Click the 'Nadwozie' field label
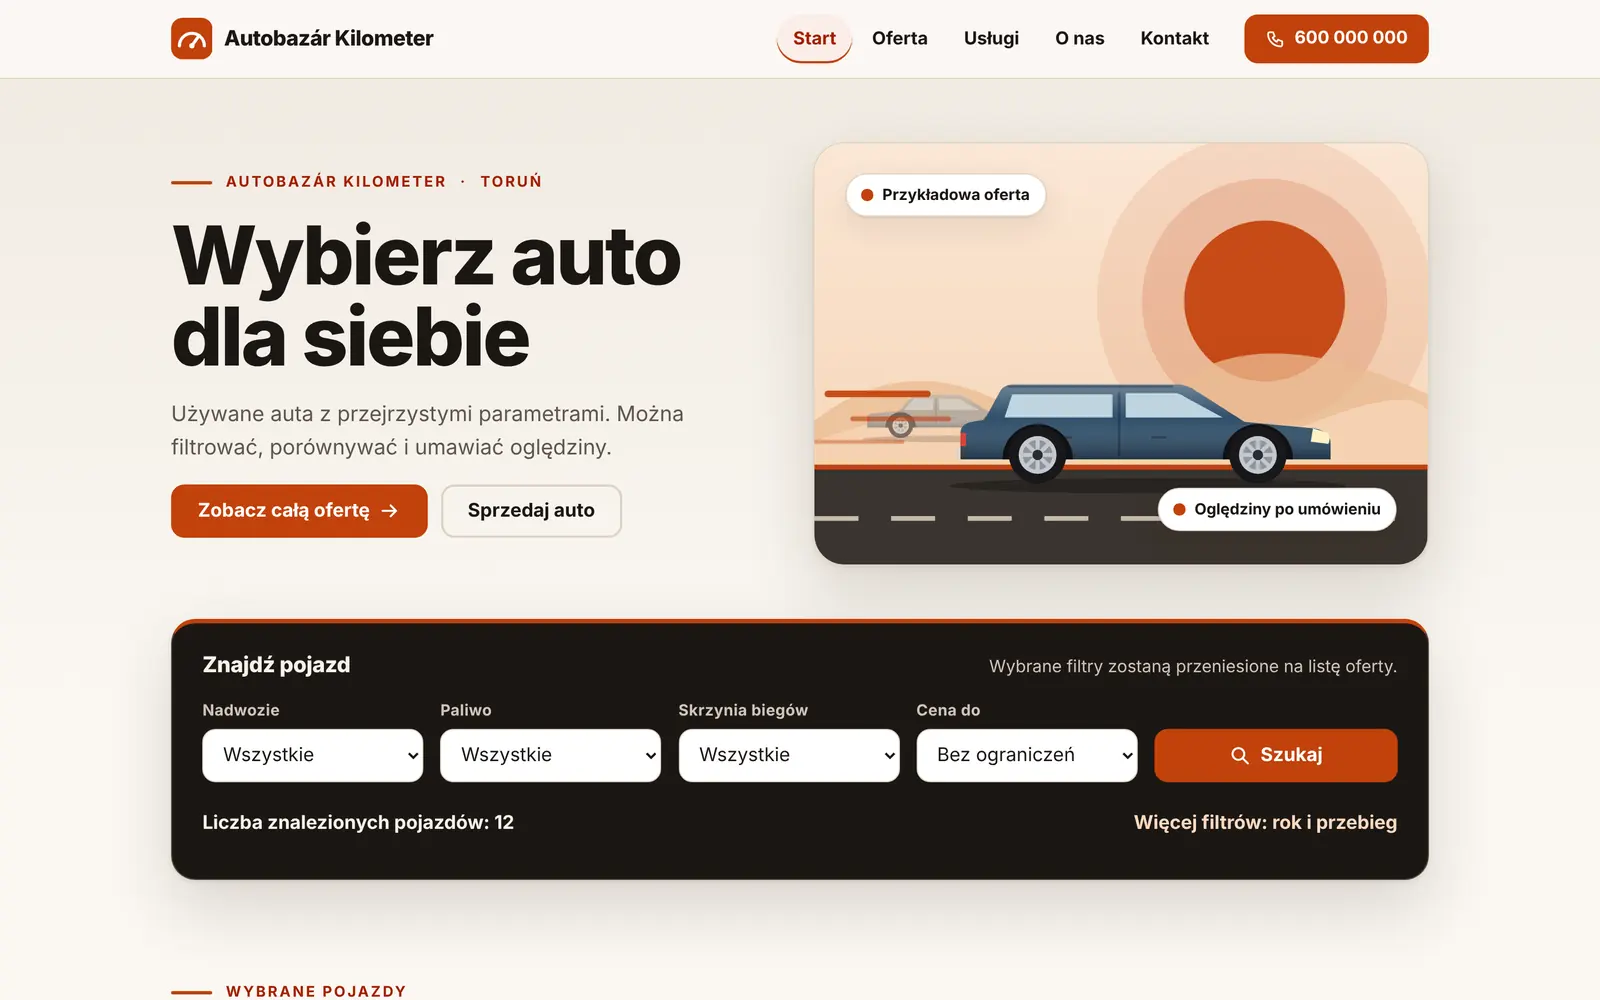The height and width of the screenshot is (1000, 1600). [x=241, y=710]
